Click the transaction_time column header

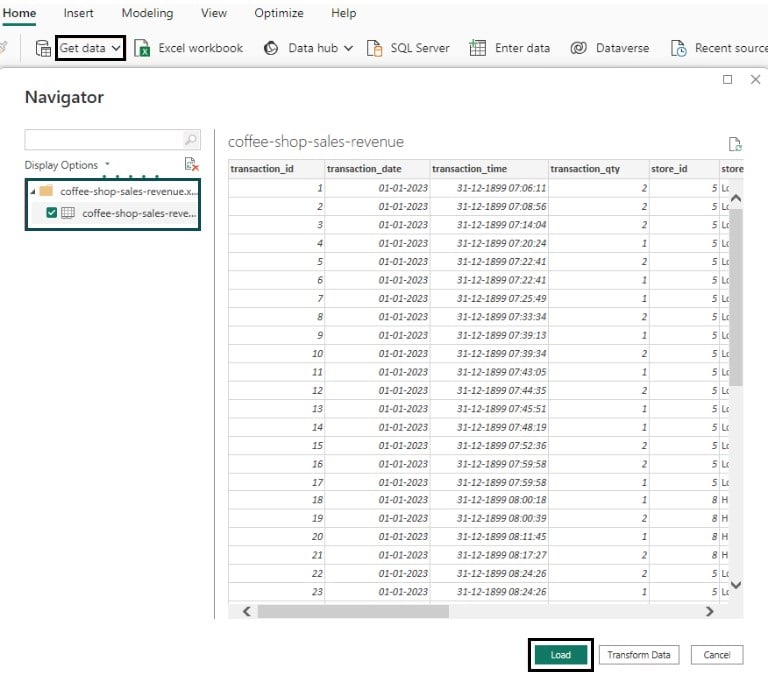pos(489,168)
